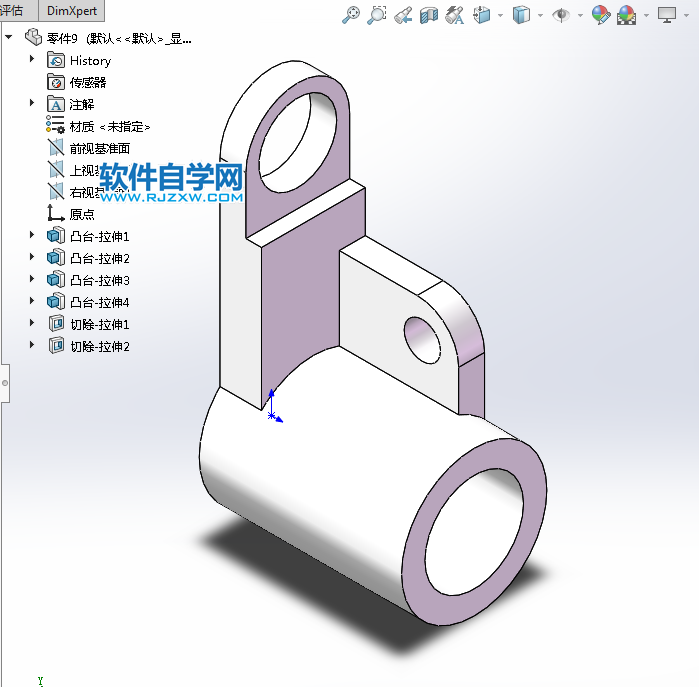Open the View Orientation dropdown arrow
Viewport: 699px width, 687px height.
pos(500,16)
